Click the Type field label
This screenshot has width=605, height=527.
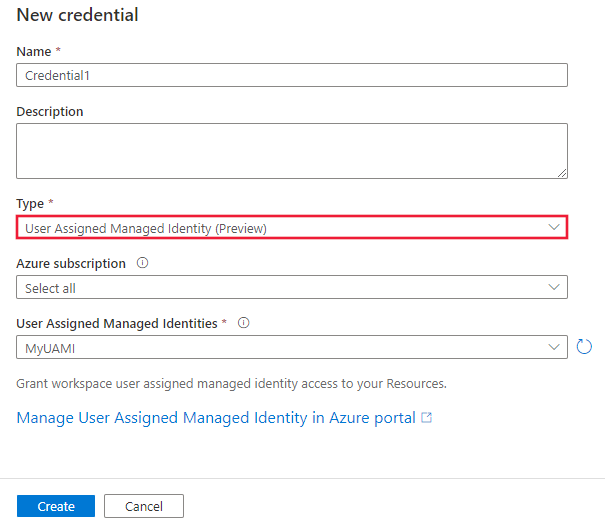point(31,203)
